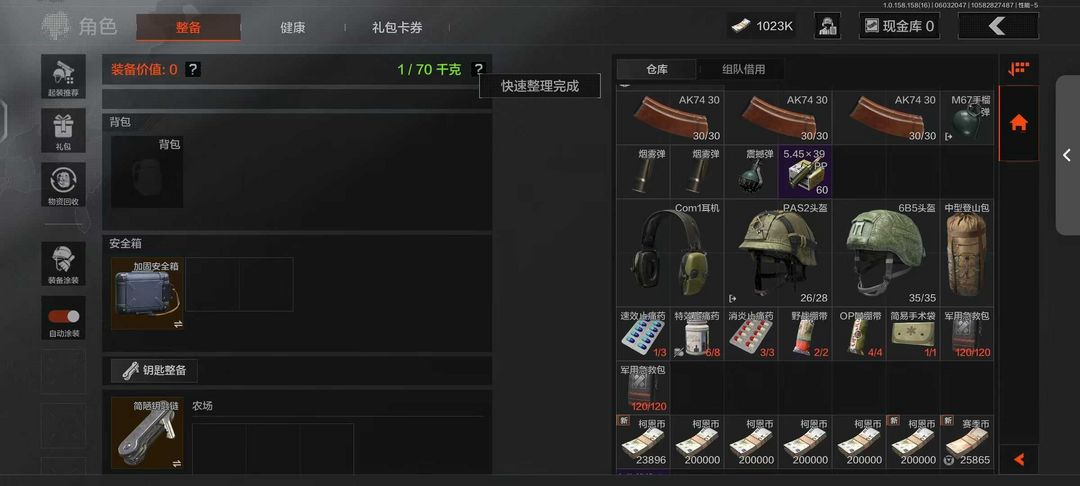
Task: Swap the 加固安全箱 secure container
Action: [178, 324]
